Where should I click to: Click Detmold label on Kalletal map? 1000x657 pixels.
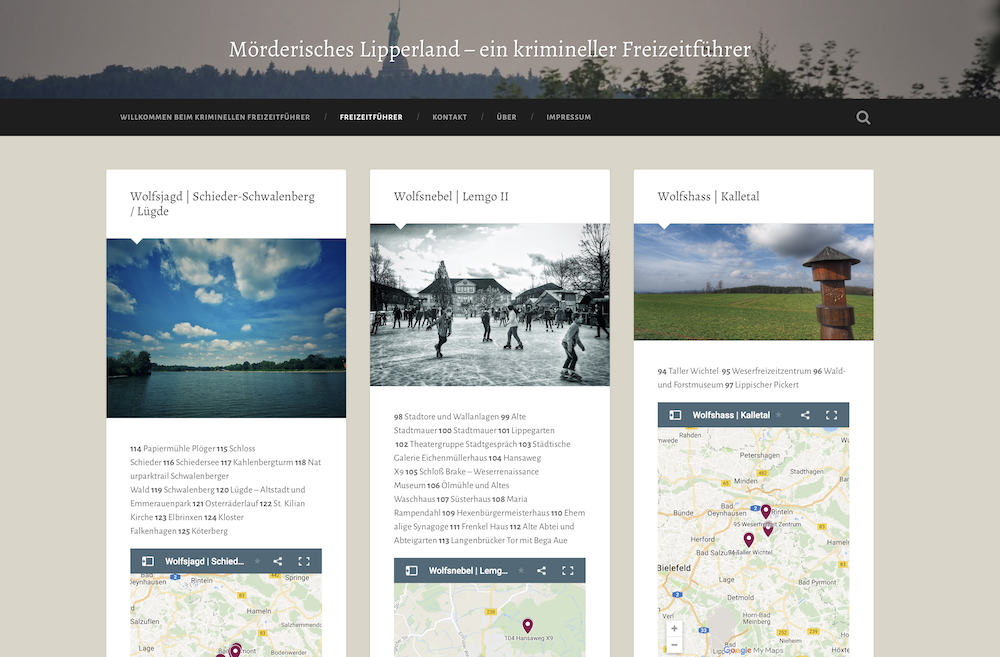[x=740, y=598]
